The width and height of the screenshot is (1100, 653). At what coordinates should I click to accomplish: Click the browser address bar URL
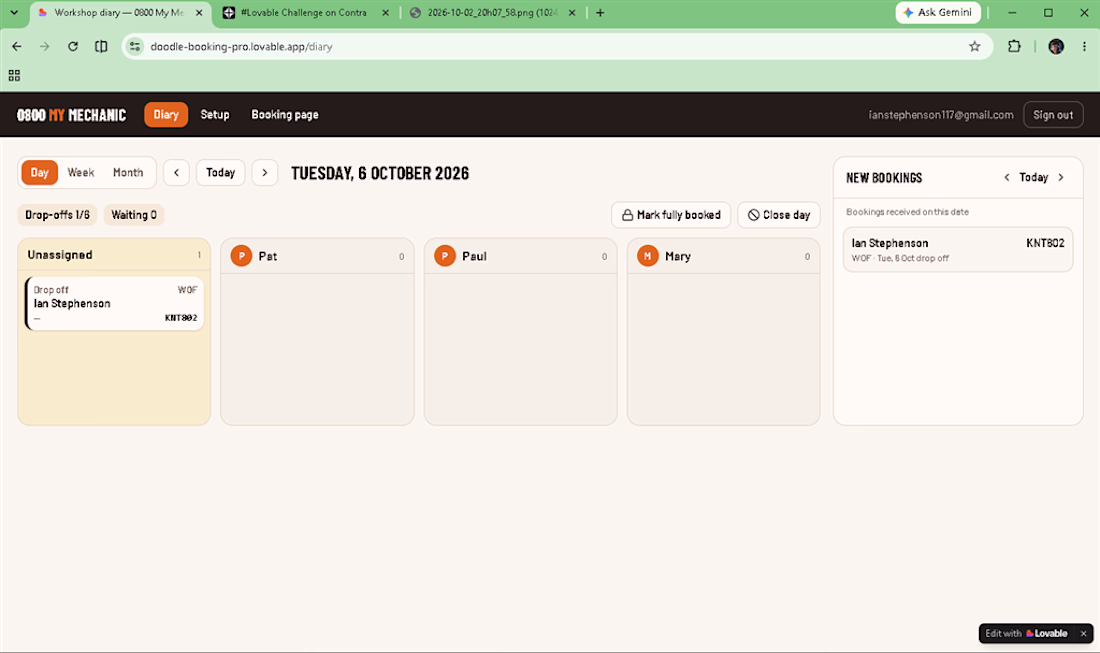click(x=241, y=46)
